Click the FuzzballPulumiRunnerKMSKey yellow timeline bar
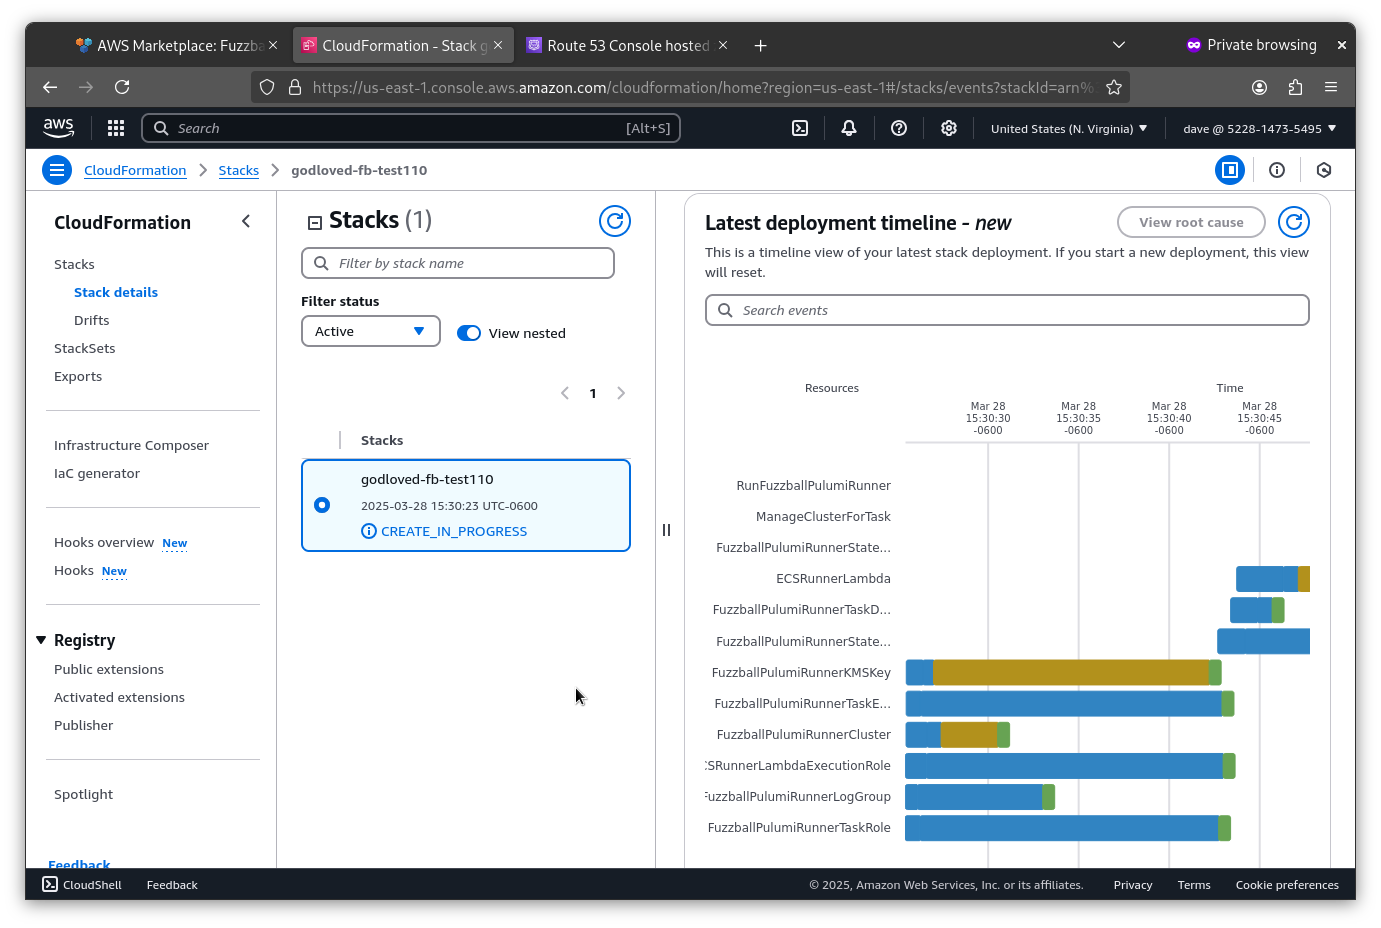Screen dimensions: 1381x928 (1071, 672)
